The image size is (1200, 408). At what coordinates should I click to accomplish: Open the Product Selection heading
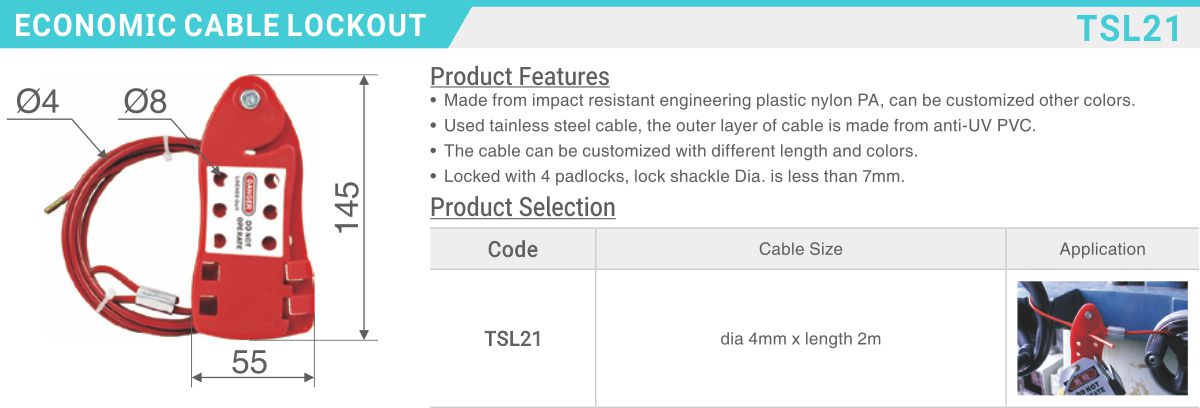point(522,207)
